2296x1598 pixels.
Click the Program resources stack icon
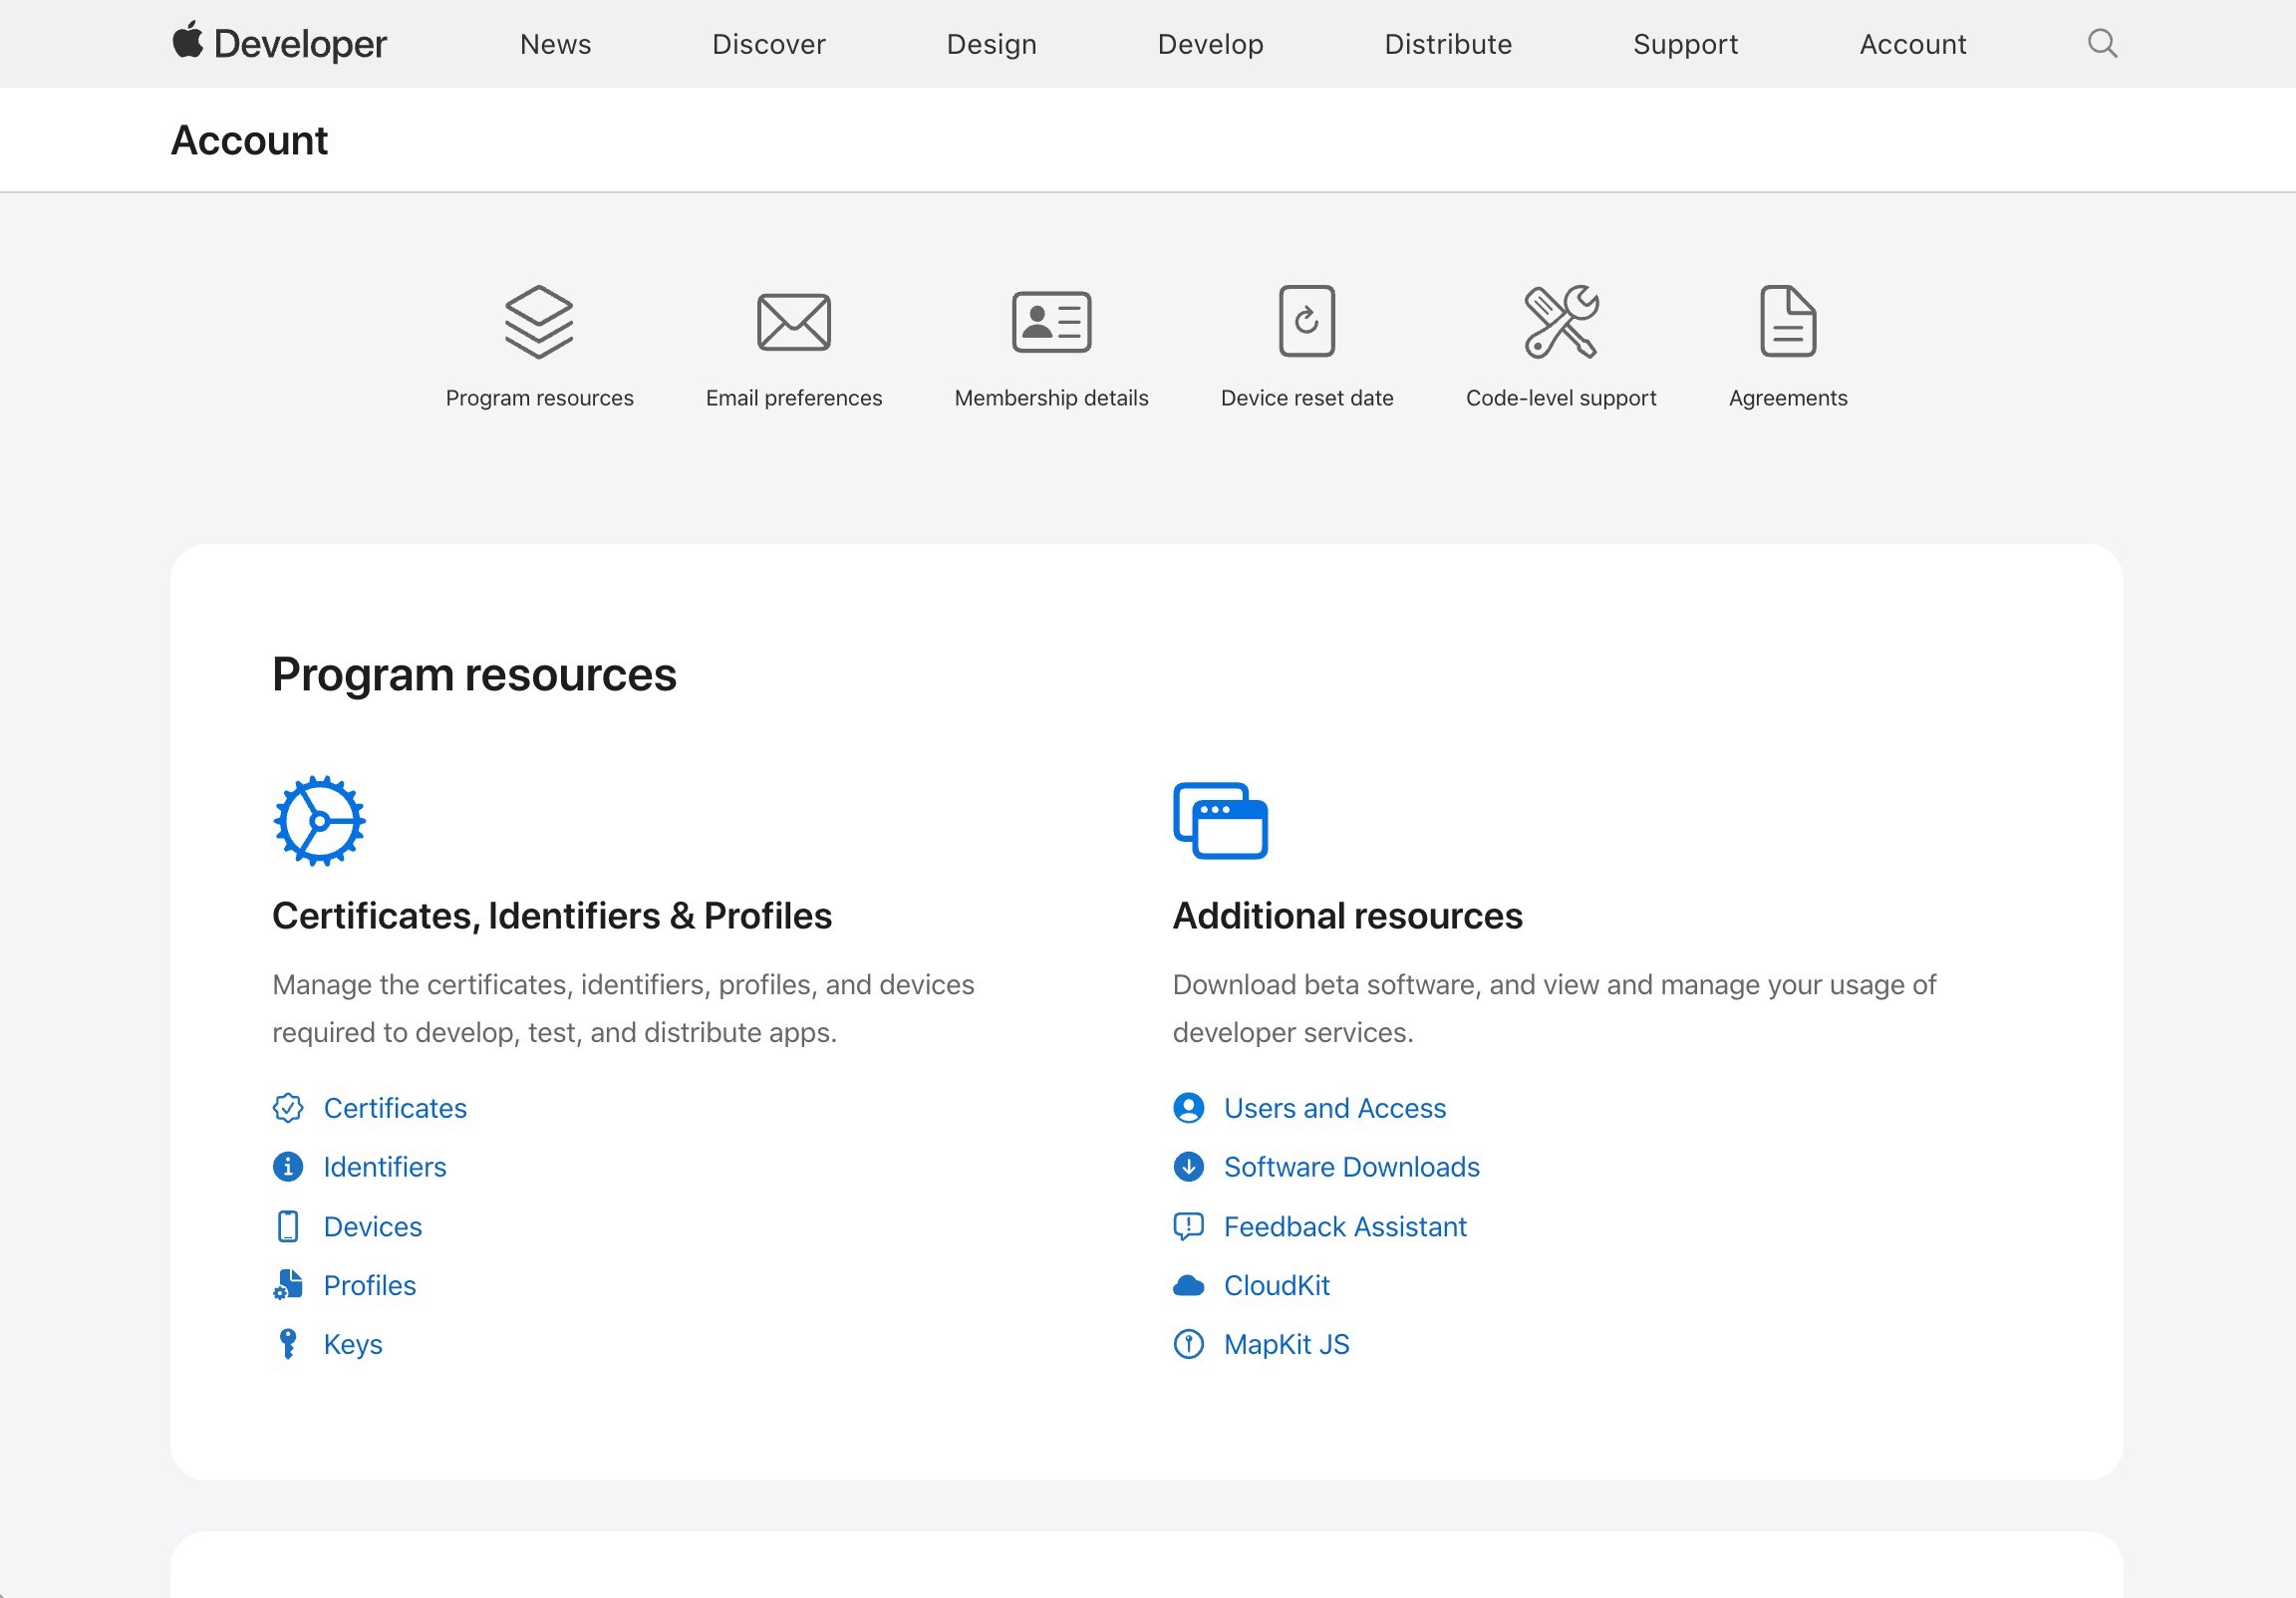pos(539,322)
